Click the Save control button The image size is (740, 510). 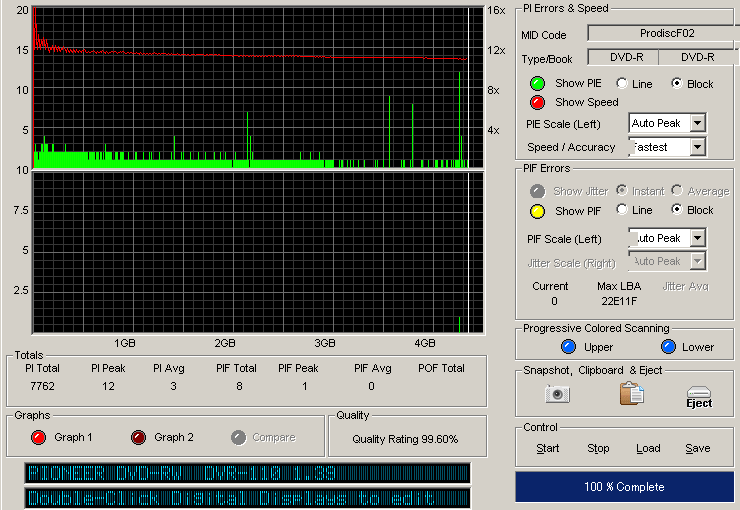[698, 448]
